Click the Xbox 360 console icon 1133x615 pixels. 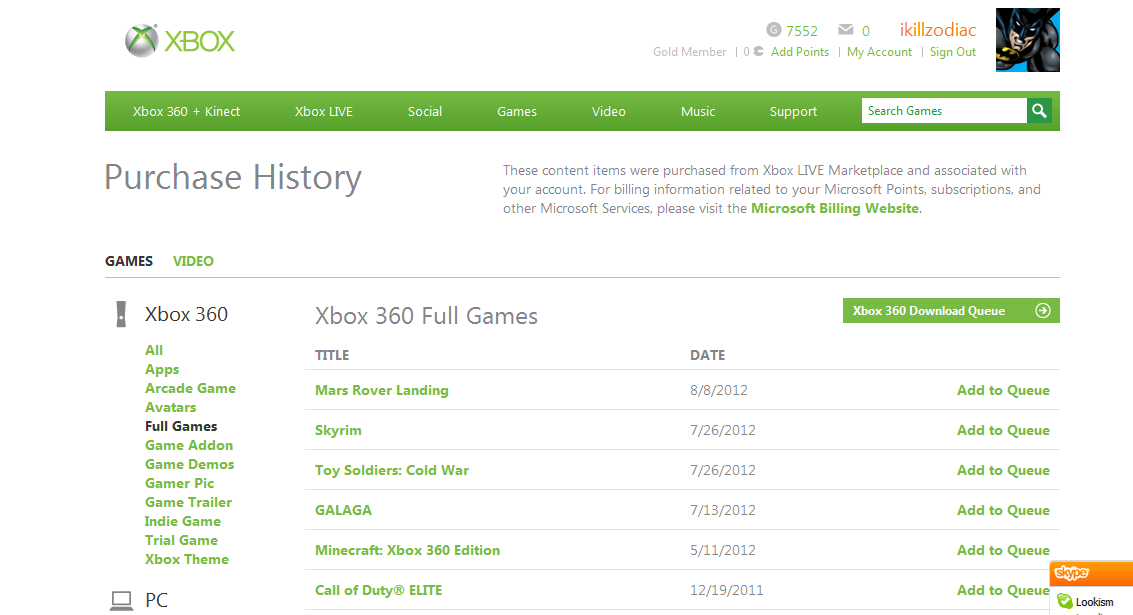pos(121,314)
